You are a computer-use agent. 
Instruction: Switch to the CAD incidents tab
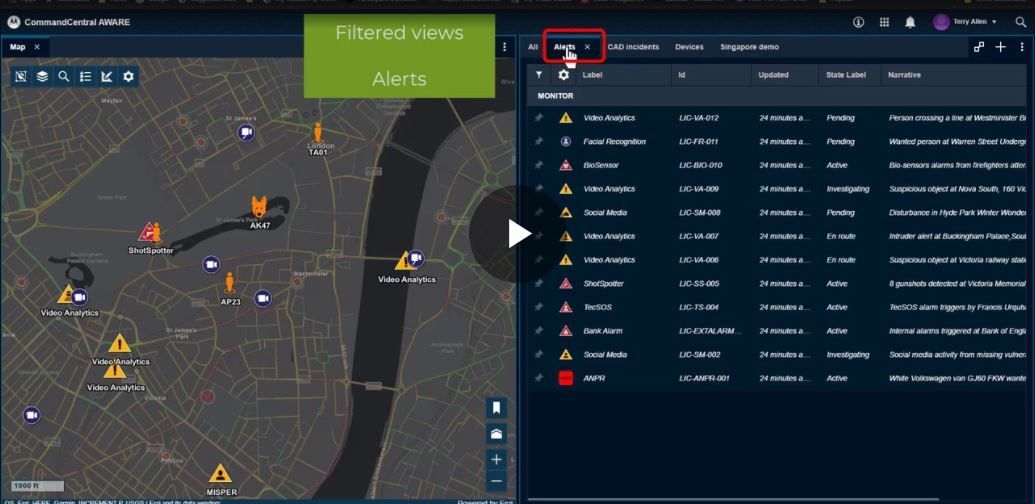tap(633, 47)
